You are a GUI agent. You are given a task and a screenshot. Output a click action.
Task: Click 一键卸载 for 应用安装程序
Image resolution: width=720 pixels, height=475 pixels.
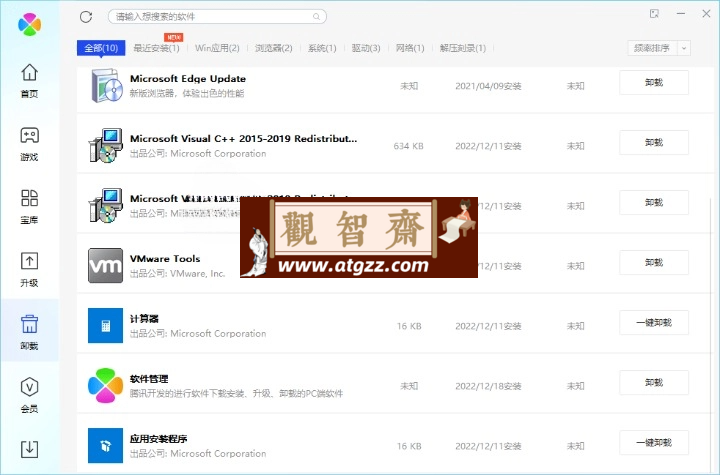coord(654,443)
